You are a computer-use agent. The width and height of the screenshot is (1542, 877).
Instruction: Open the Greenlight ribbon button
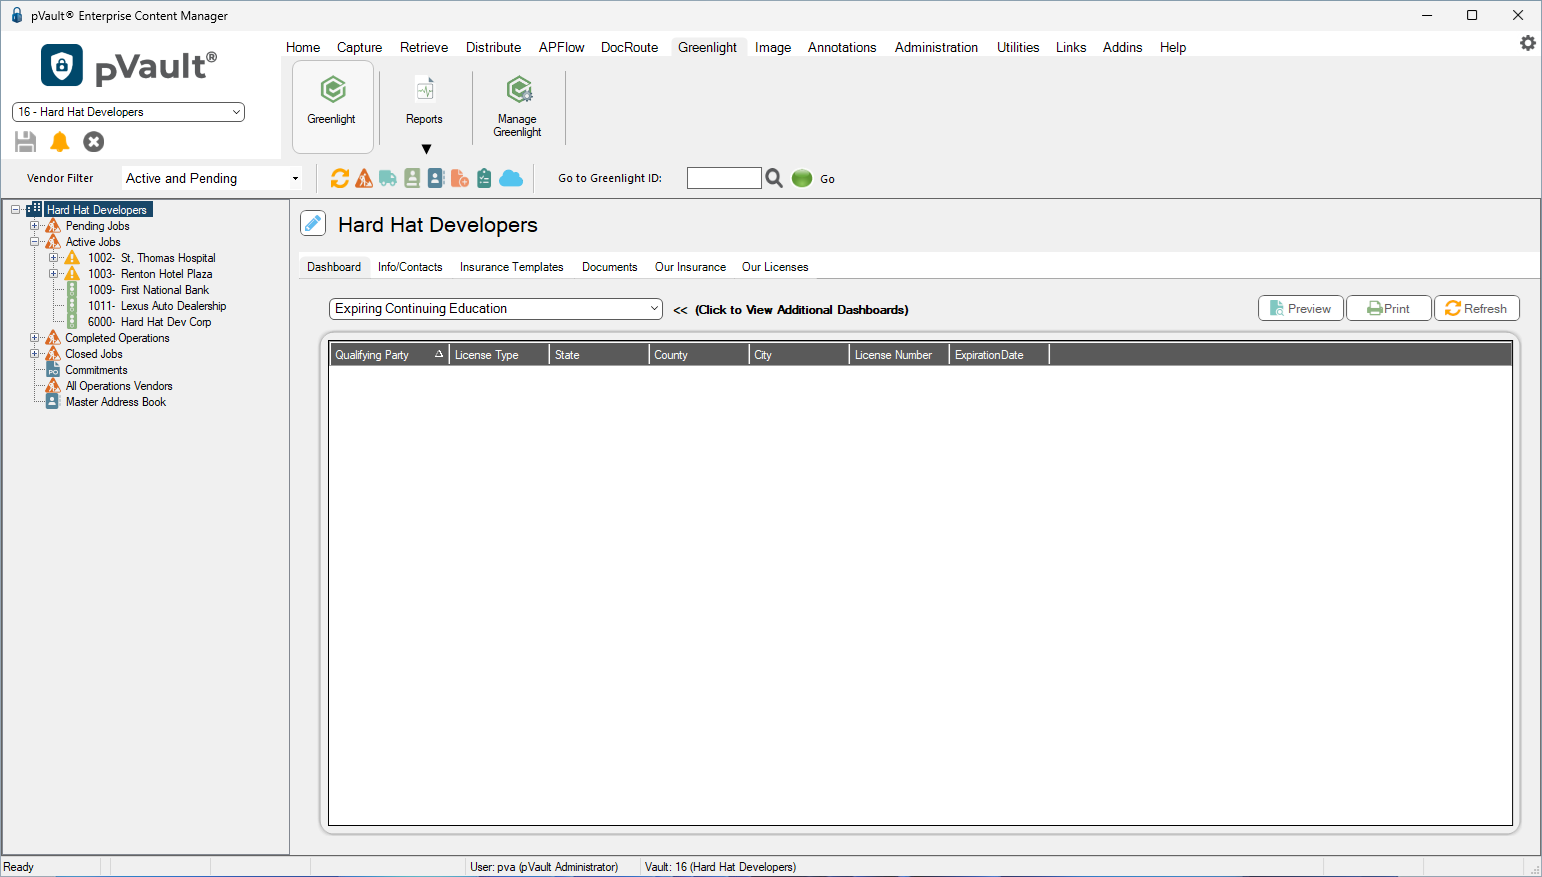pyautogui.click(x=333, y=106)
